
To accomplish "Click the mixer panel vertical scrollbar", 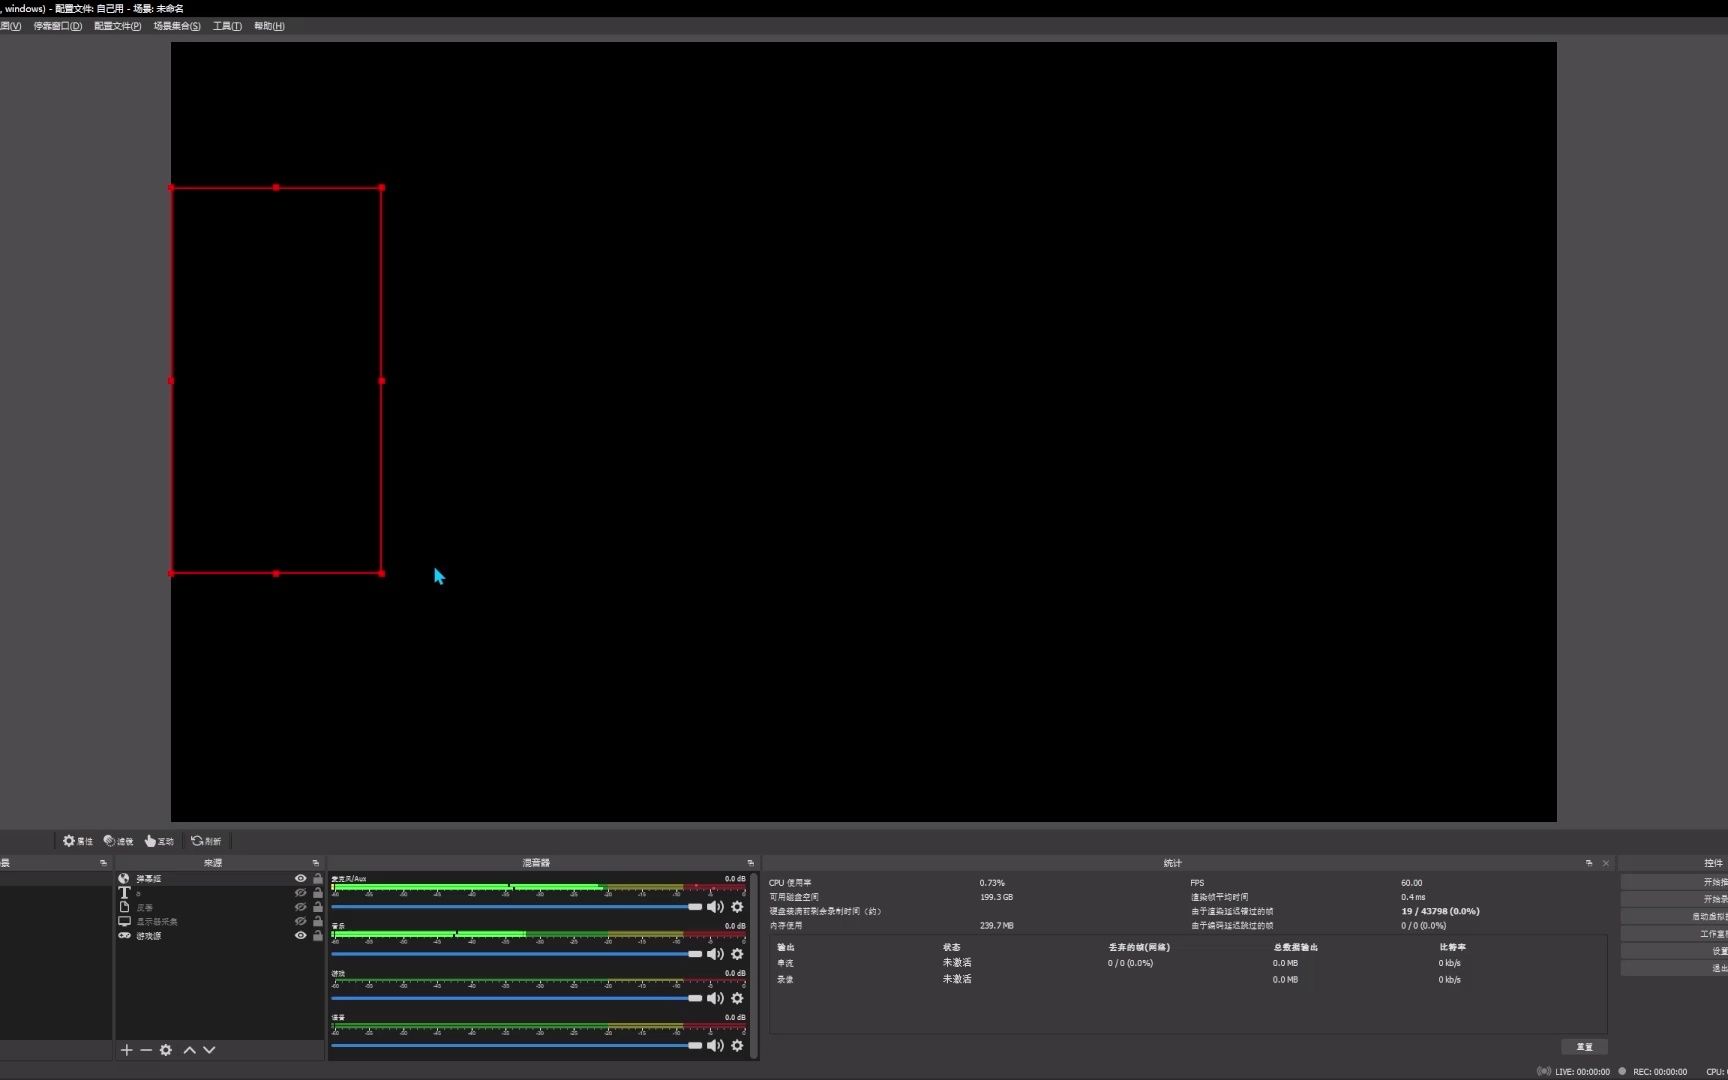I will pyautogui.click(x=754, y=965).
